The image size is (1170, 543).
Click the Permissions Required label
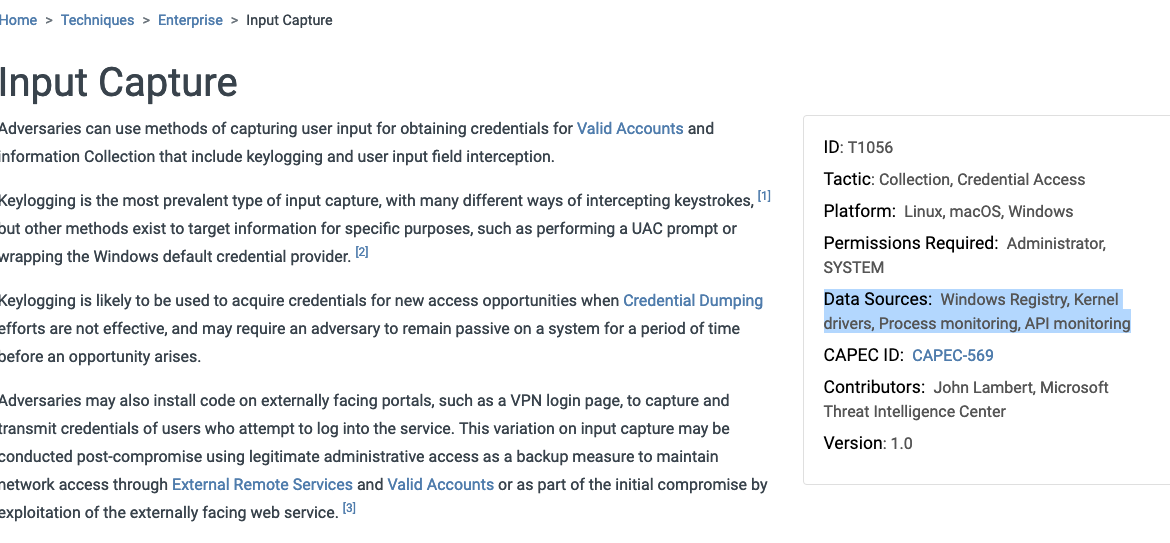pyautogui.click(x=910, y=243)
